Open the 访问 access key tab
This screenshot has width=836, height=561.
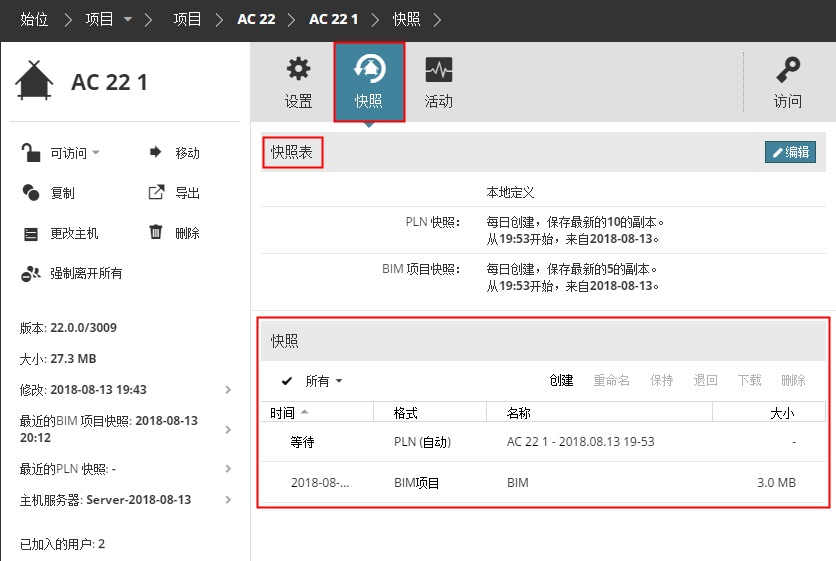coord(787,83)
